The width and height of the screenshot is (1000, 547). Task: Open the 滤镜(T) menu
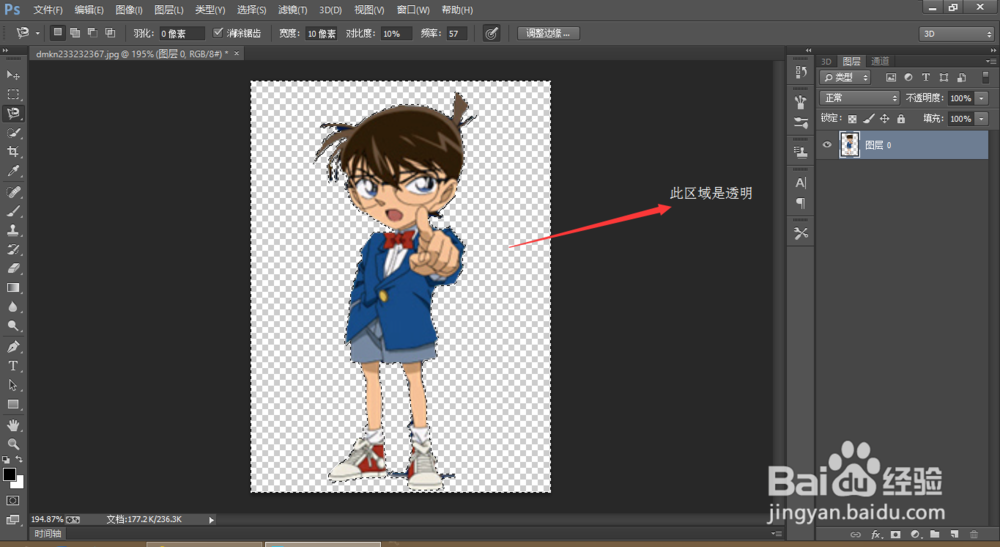pos(293,10)
